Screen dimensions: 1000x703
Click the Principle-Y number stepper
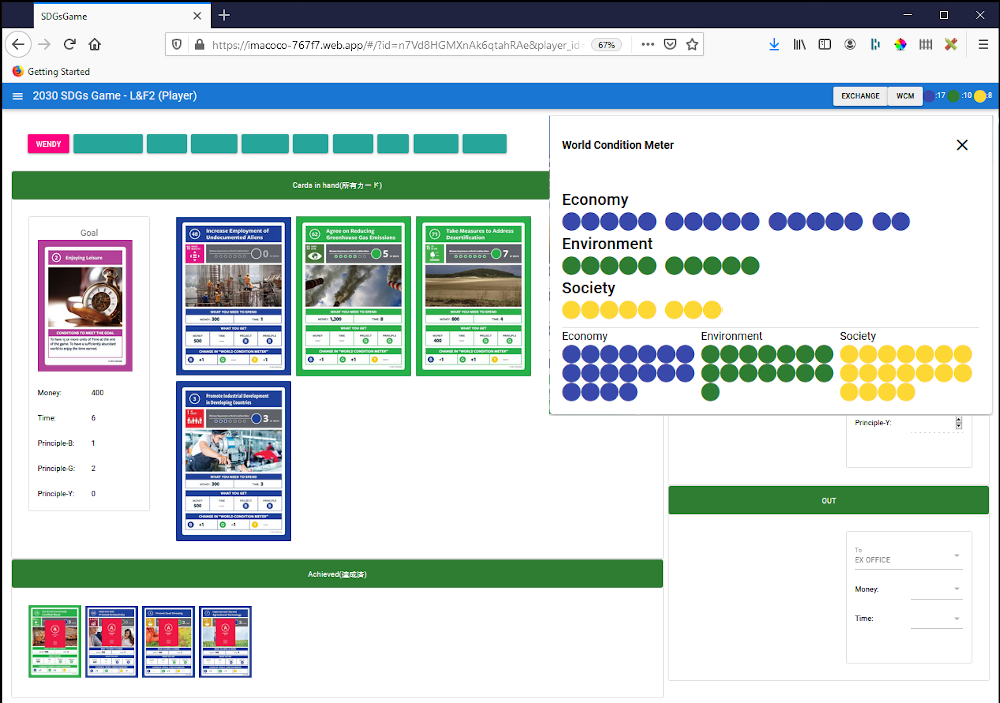tap(959, 423)
